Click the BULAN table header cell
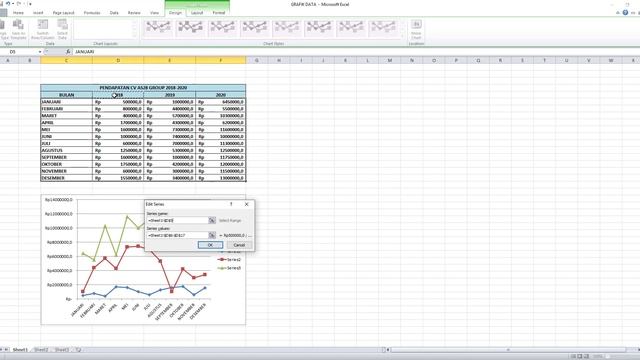The image size is (640, 360). point(67,95)
